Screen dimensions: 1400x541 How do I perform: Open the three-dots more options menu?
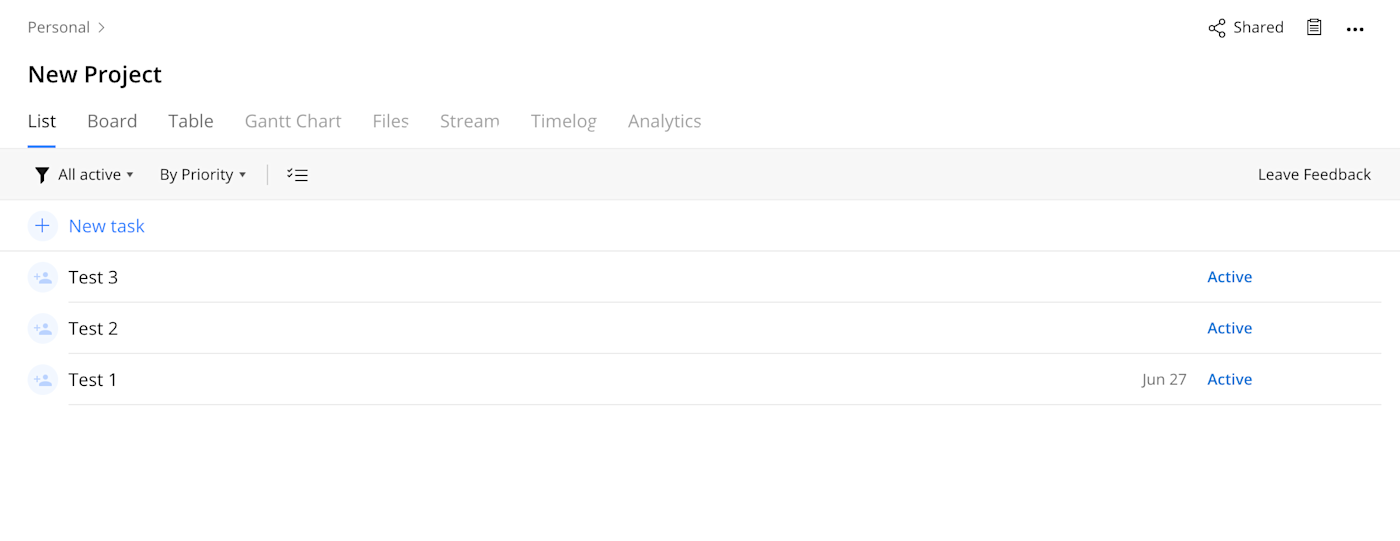click(x=1355, y=29)
